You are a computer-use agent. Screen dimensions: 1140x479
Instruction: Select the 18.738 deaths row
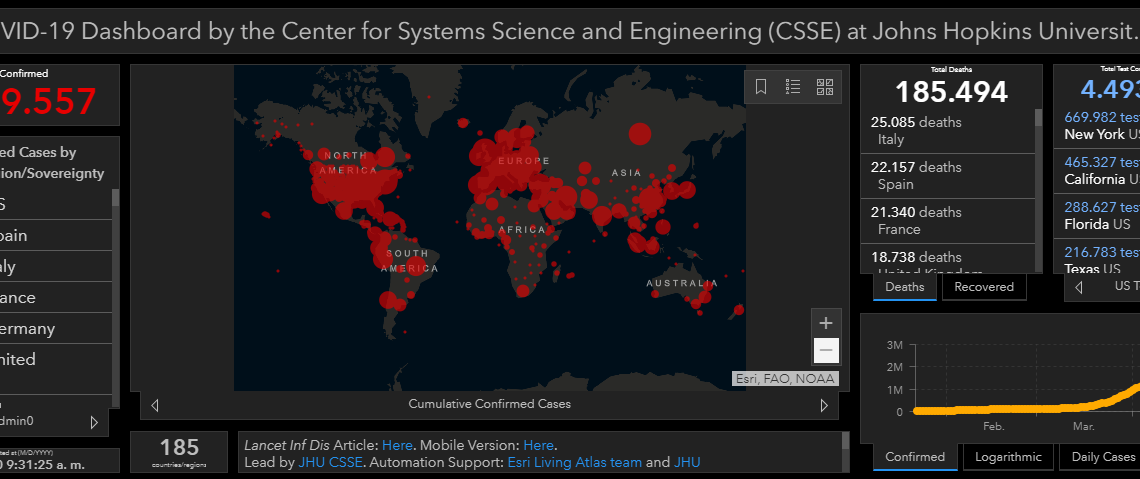pos(947,259)
